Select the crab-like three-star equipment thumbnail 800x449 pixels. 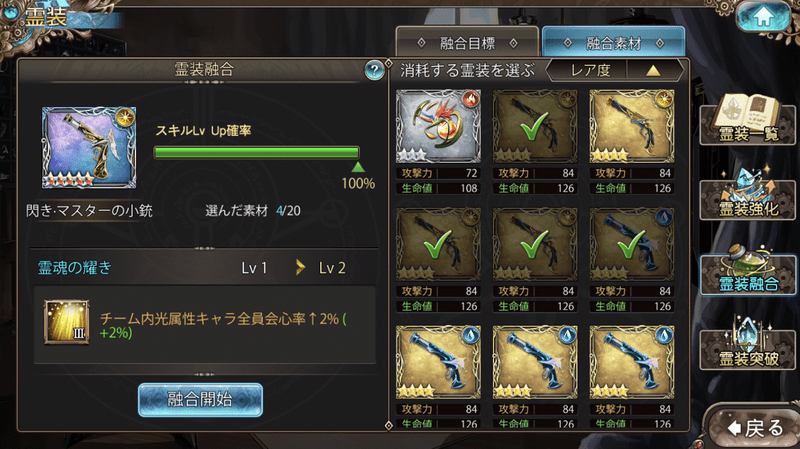click(x=438, y=127)
